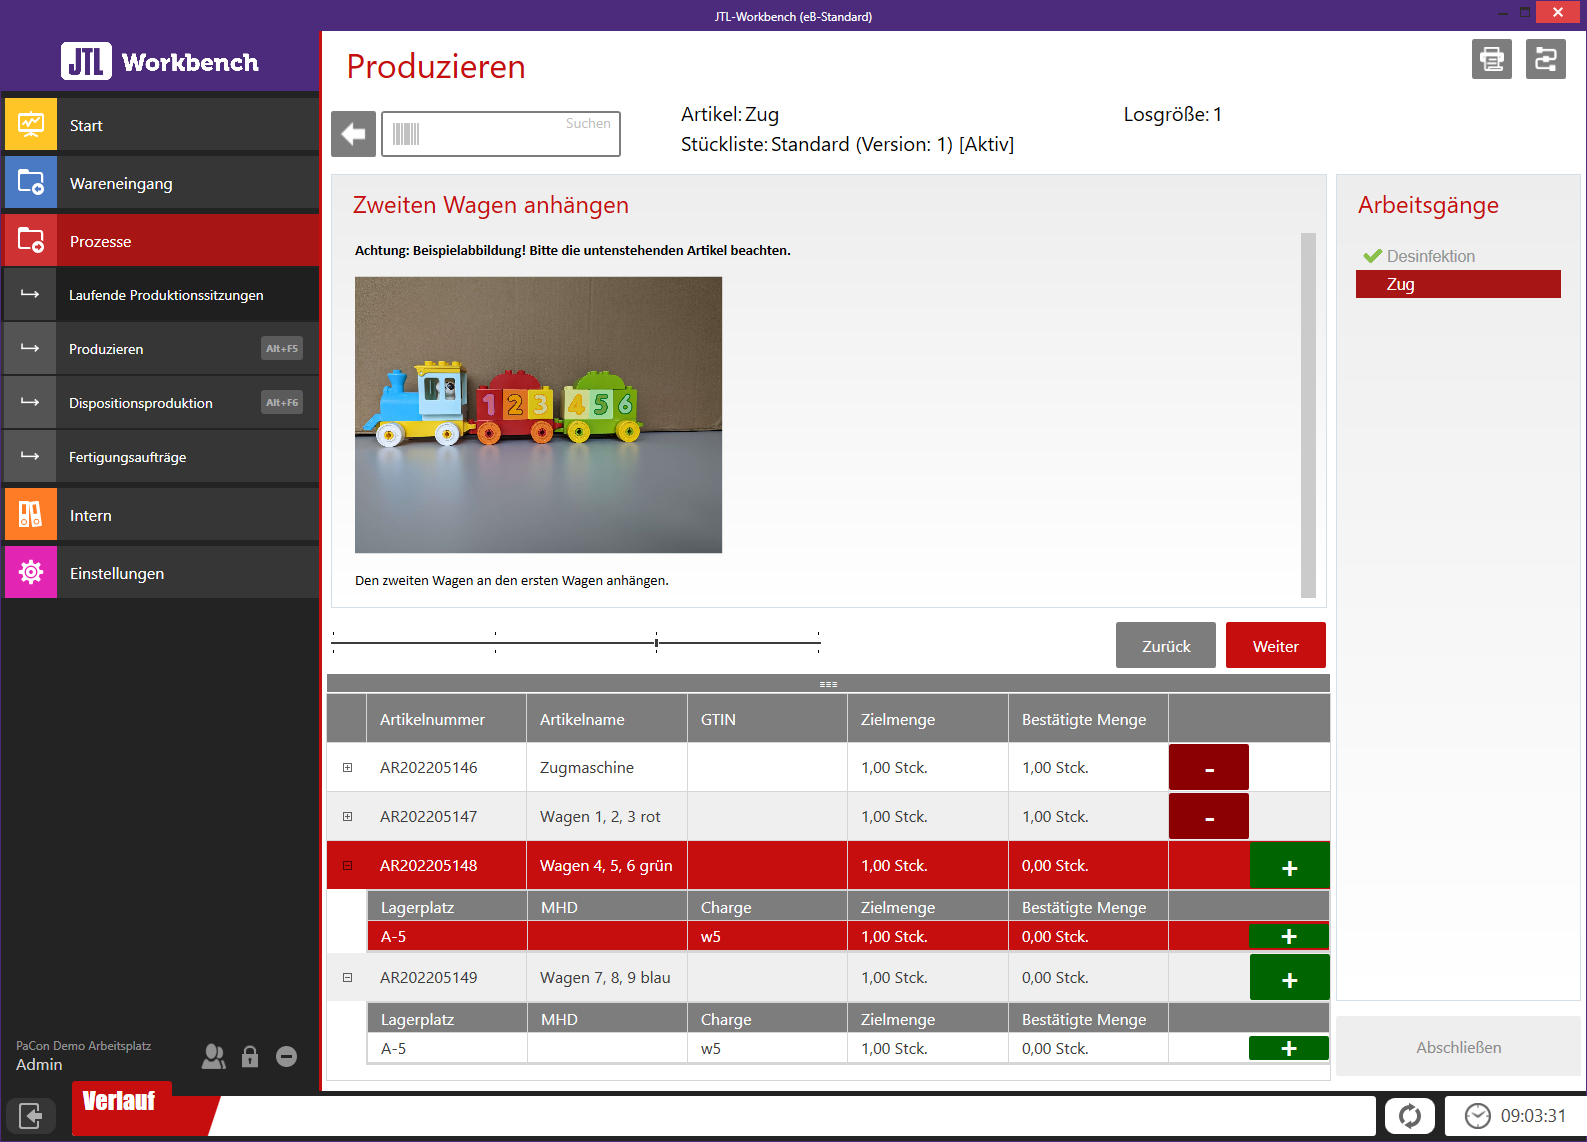Click the Prozesse folder icon
Image resolution: width=1587 pixels, height=1142 pixels.
pos(31,241)
